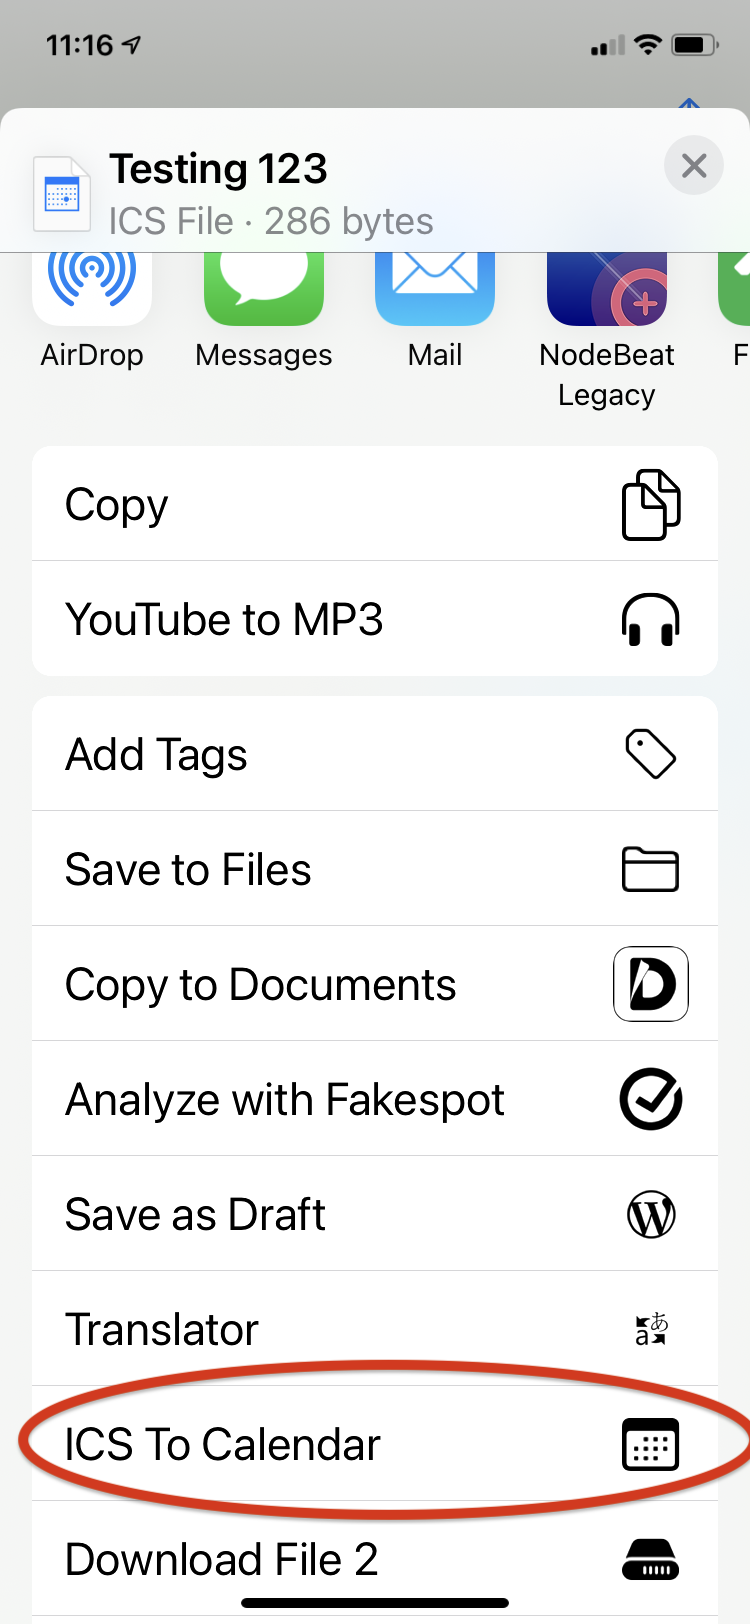Select YouTube to MP3 action
The height and width of the screenshot is (1624, 750).
[x=375, y=619]
